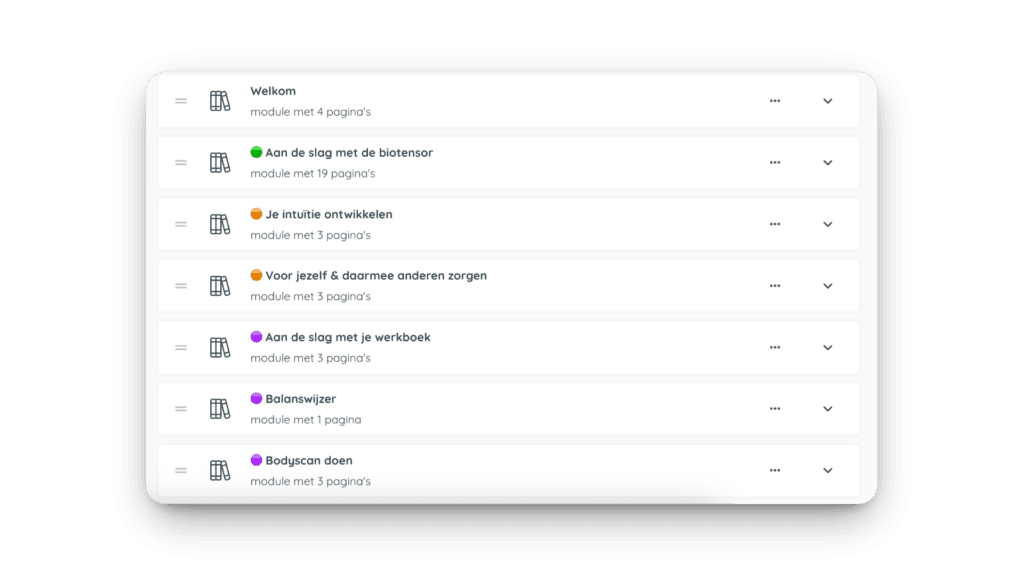
Task: Open three-dot menu for Welkom module
Action: pyautogui.click(x=775, y=101)
